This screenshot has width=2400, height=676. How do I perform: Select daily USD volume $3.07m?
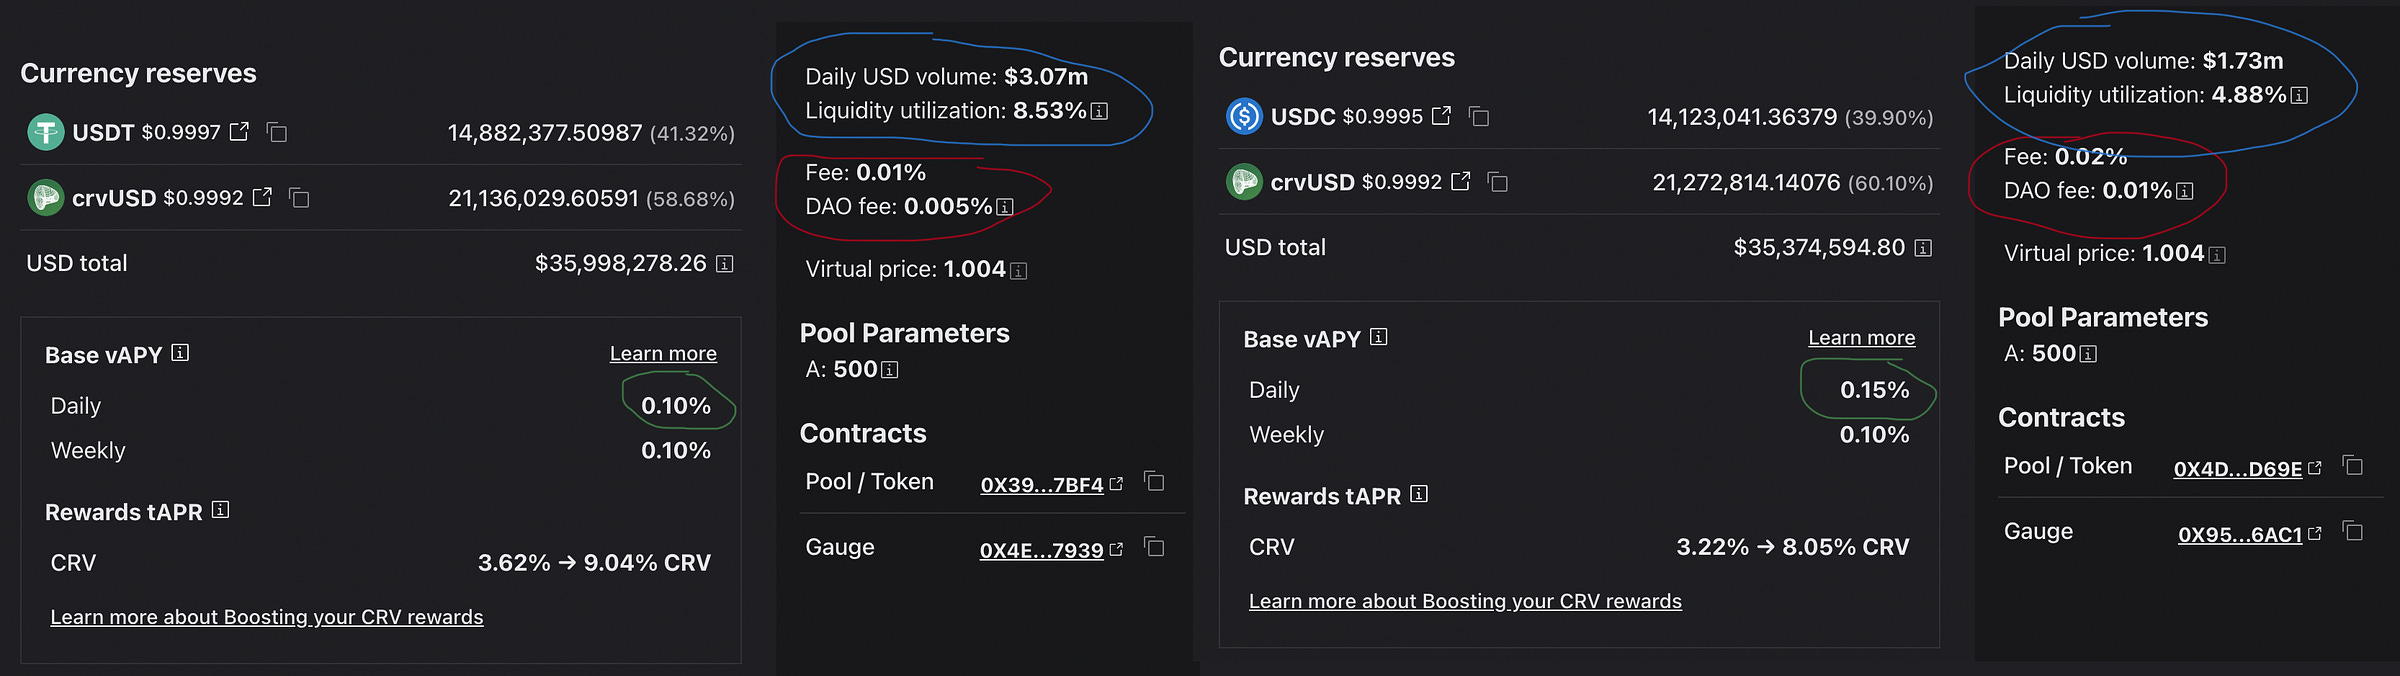[x=1046, y=76]
